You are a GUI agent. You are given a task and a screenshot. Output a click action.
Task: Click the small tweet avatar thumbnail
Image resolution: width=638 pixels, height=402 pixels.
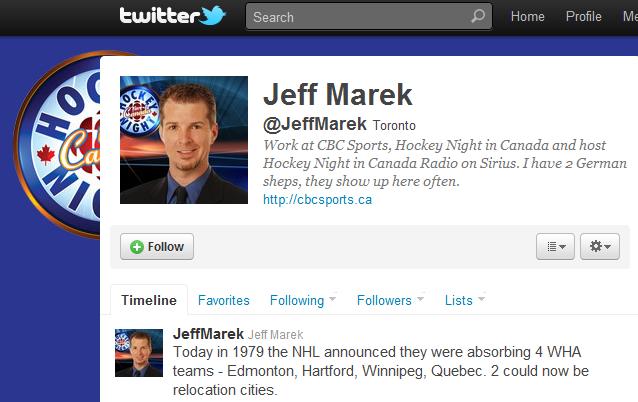click(x=139, y=353)
